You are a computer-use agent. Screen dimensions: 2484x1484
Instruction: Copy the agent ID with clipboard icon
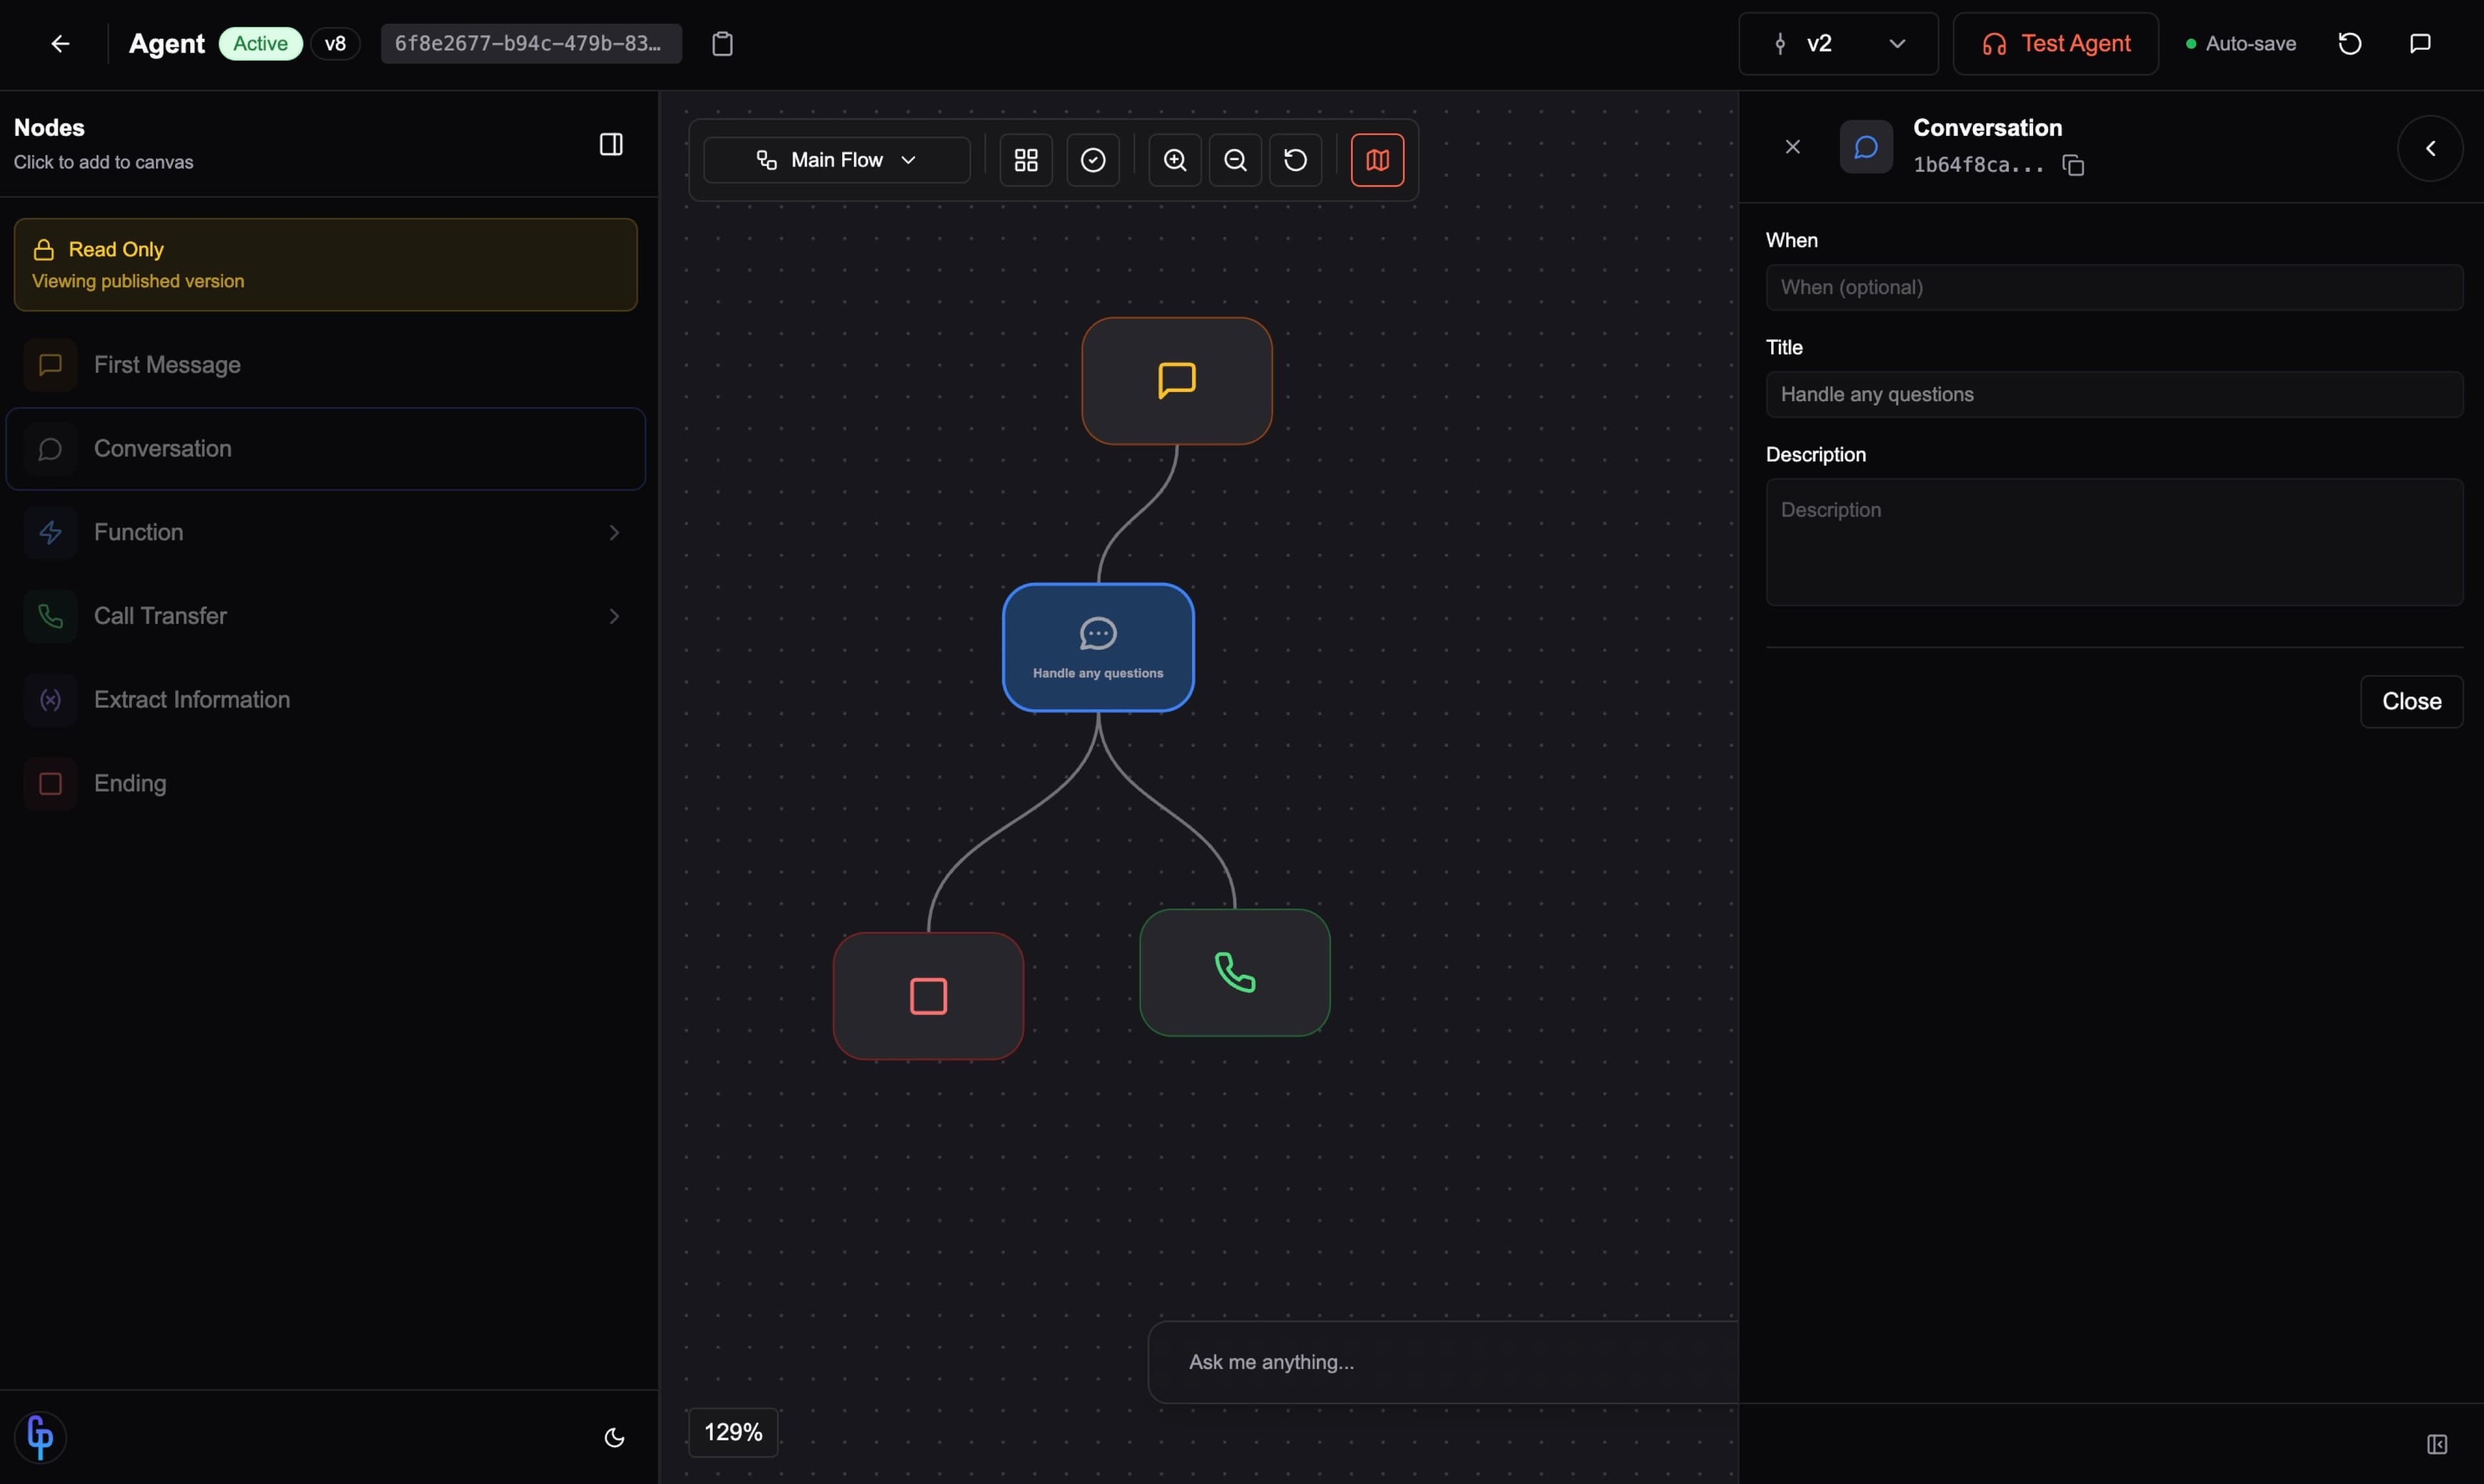pyautogui.click(x=722, y=44)
